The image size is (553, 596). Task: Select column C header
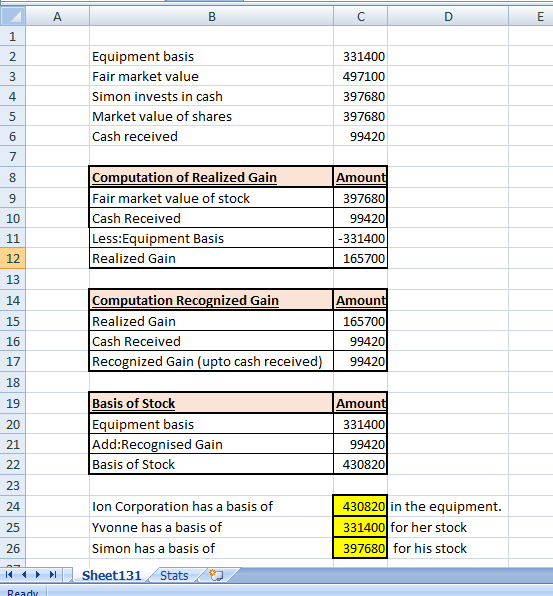click(361, 16)
